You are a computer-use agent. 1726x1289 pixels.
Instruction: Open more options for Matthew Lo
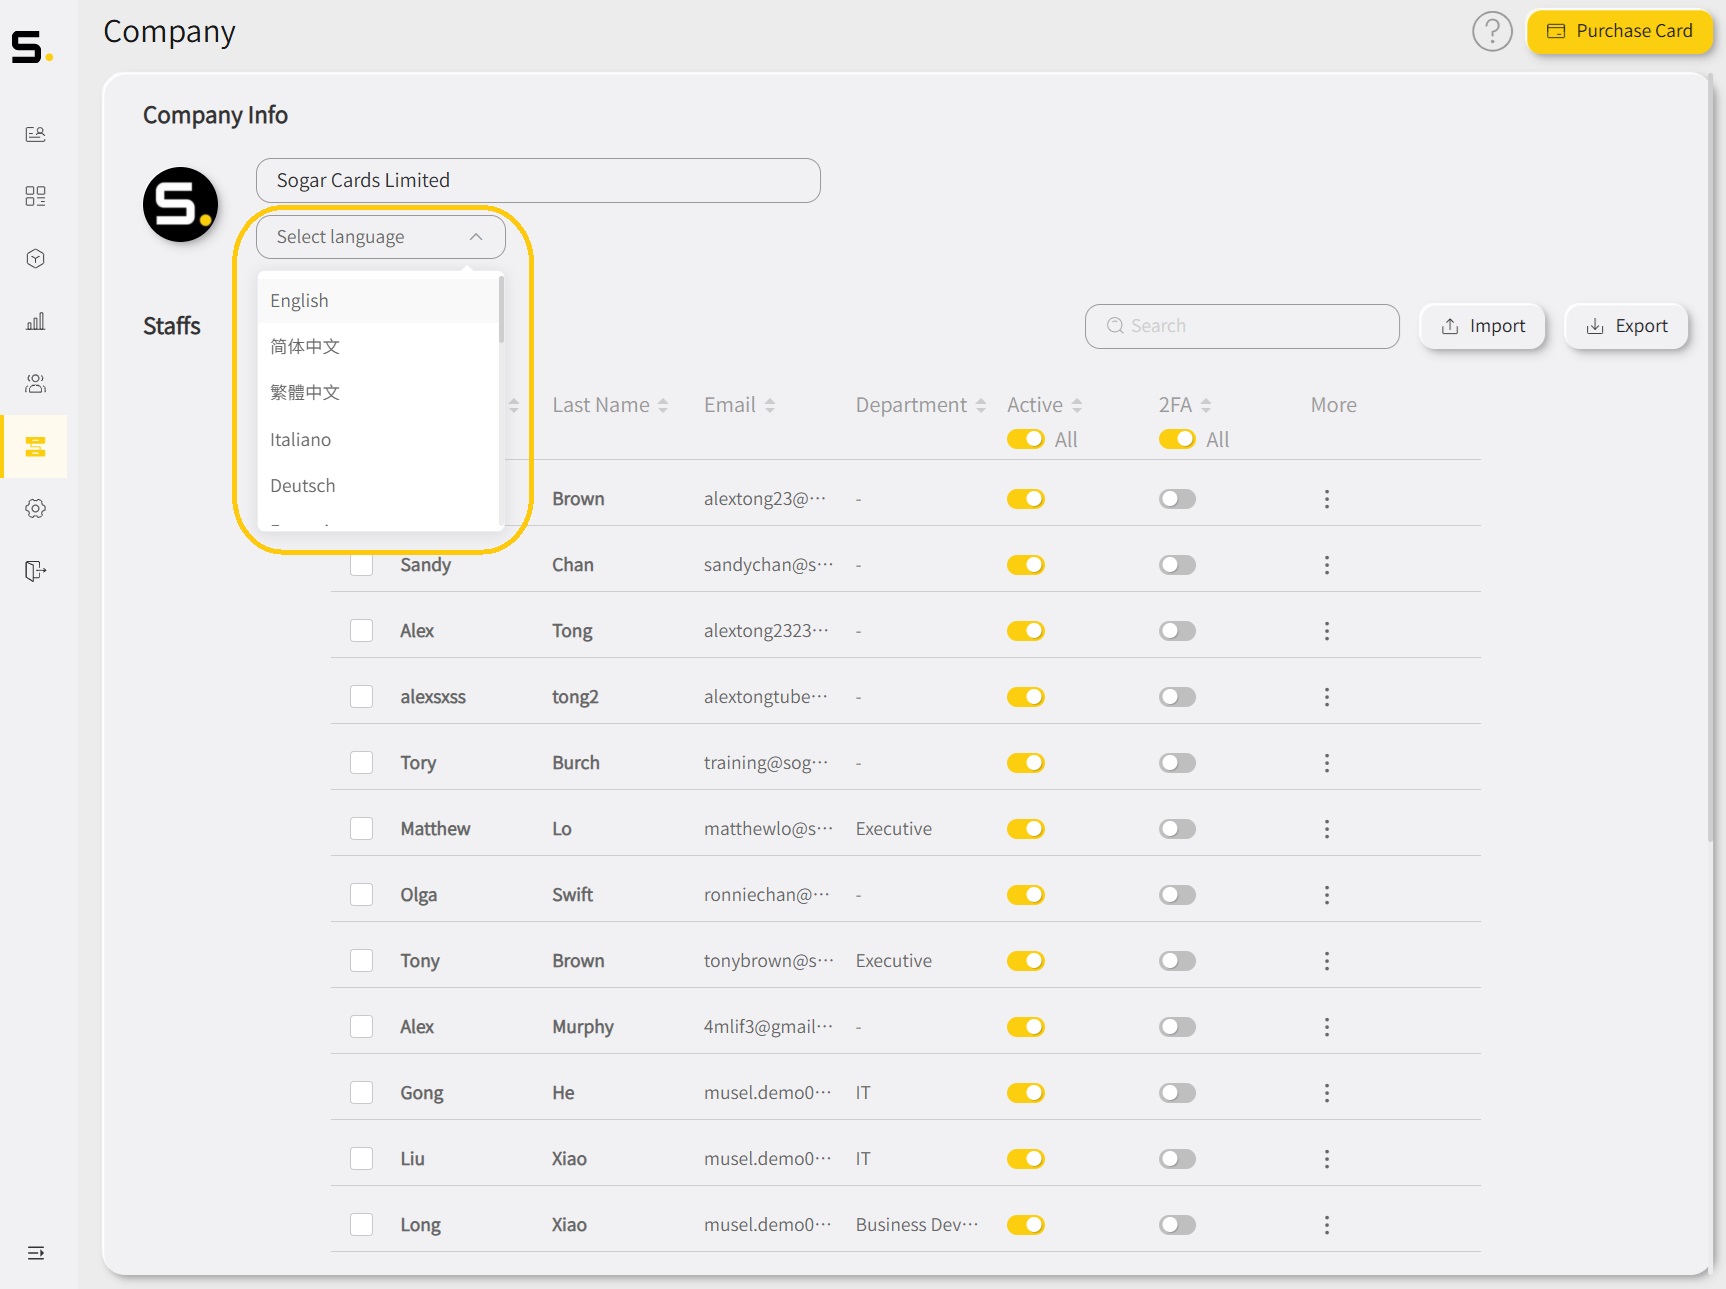pos(1327,829)
